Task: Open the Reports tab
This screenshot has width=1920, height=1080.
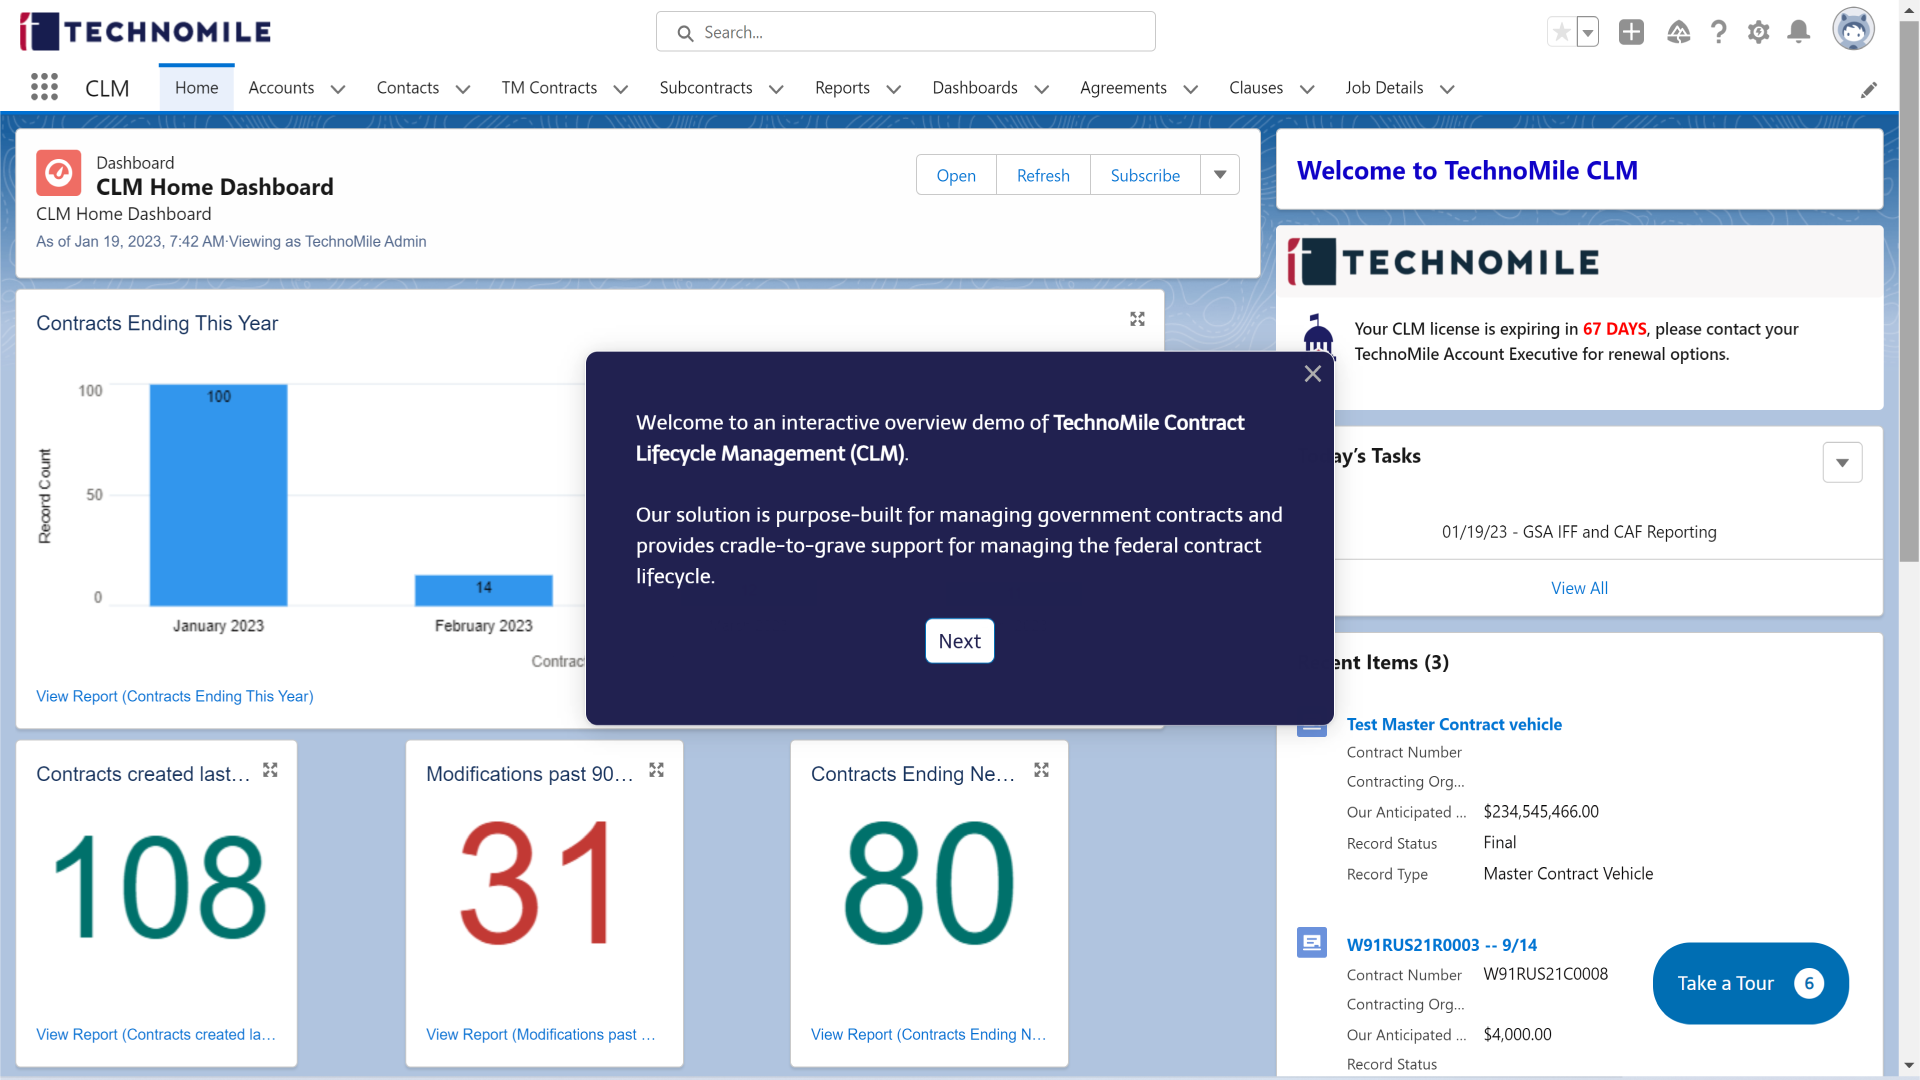Action: [x=842, y=88]
